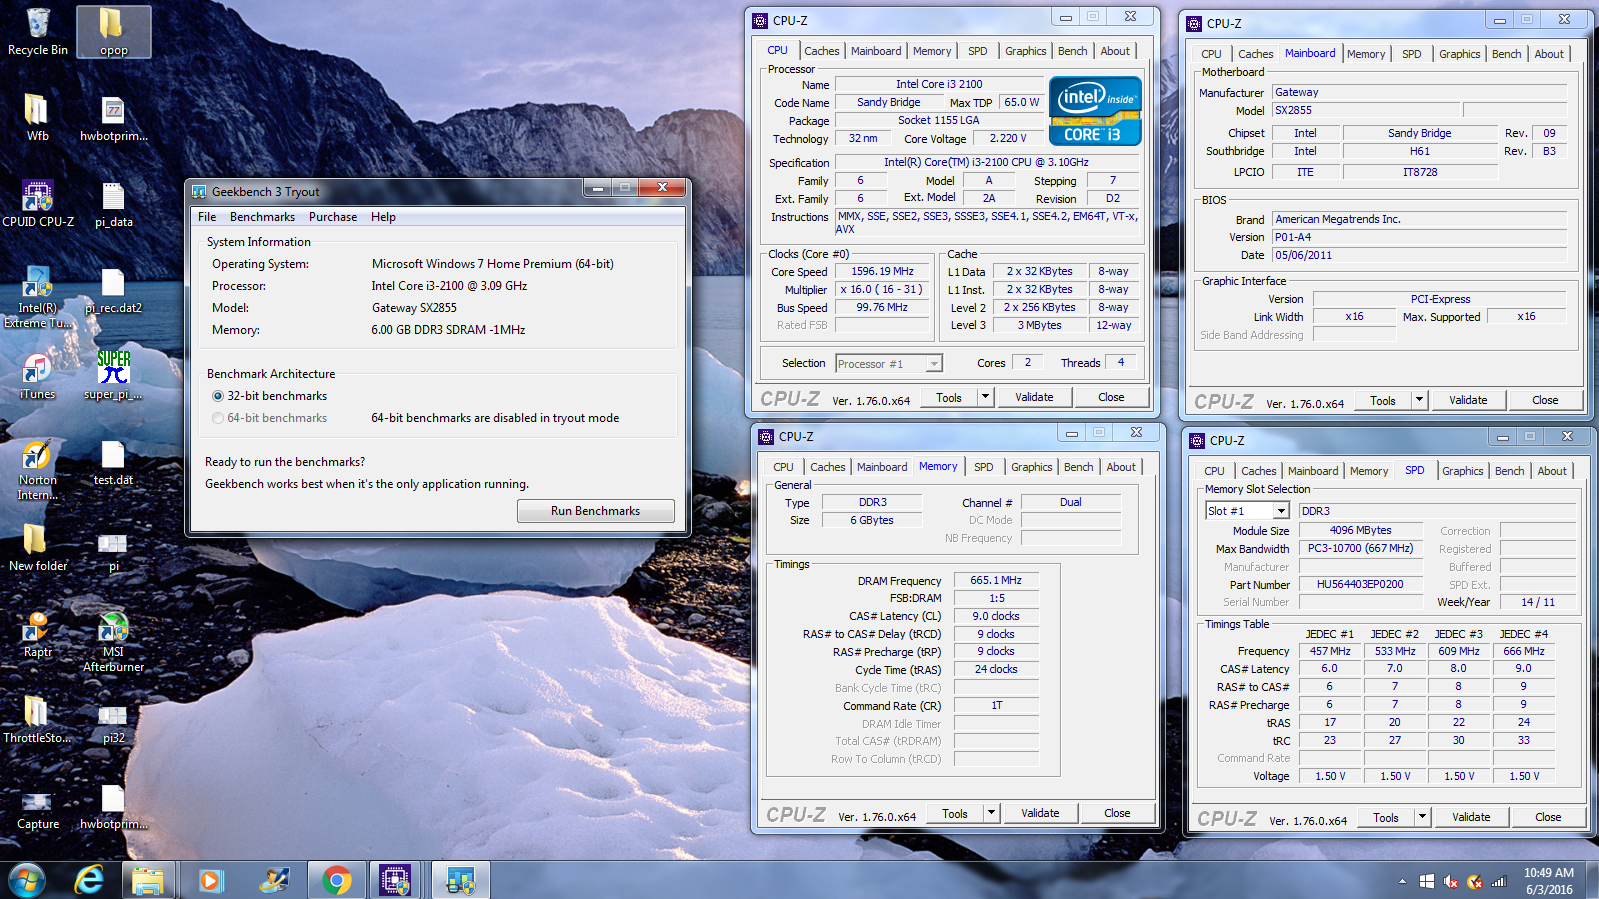Click the Windows Start orb
Viewport: 1599px width, 899px height.
pyautogui.click(x=27, y=880)
